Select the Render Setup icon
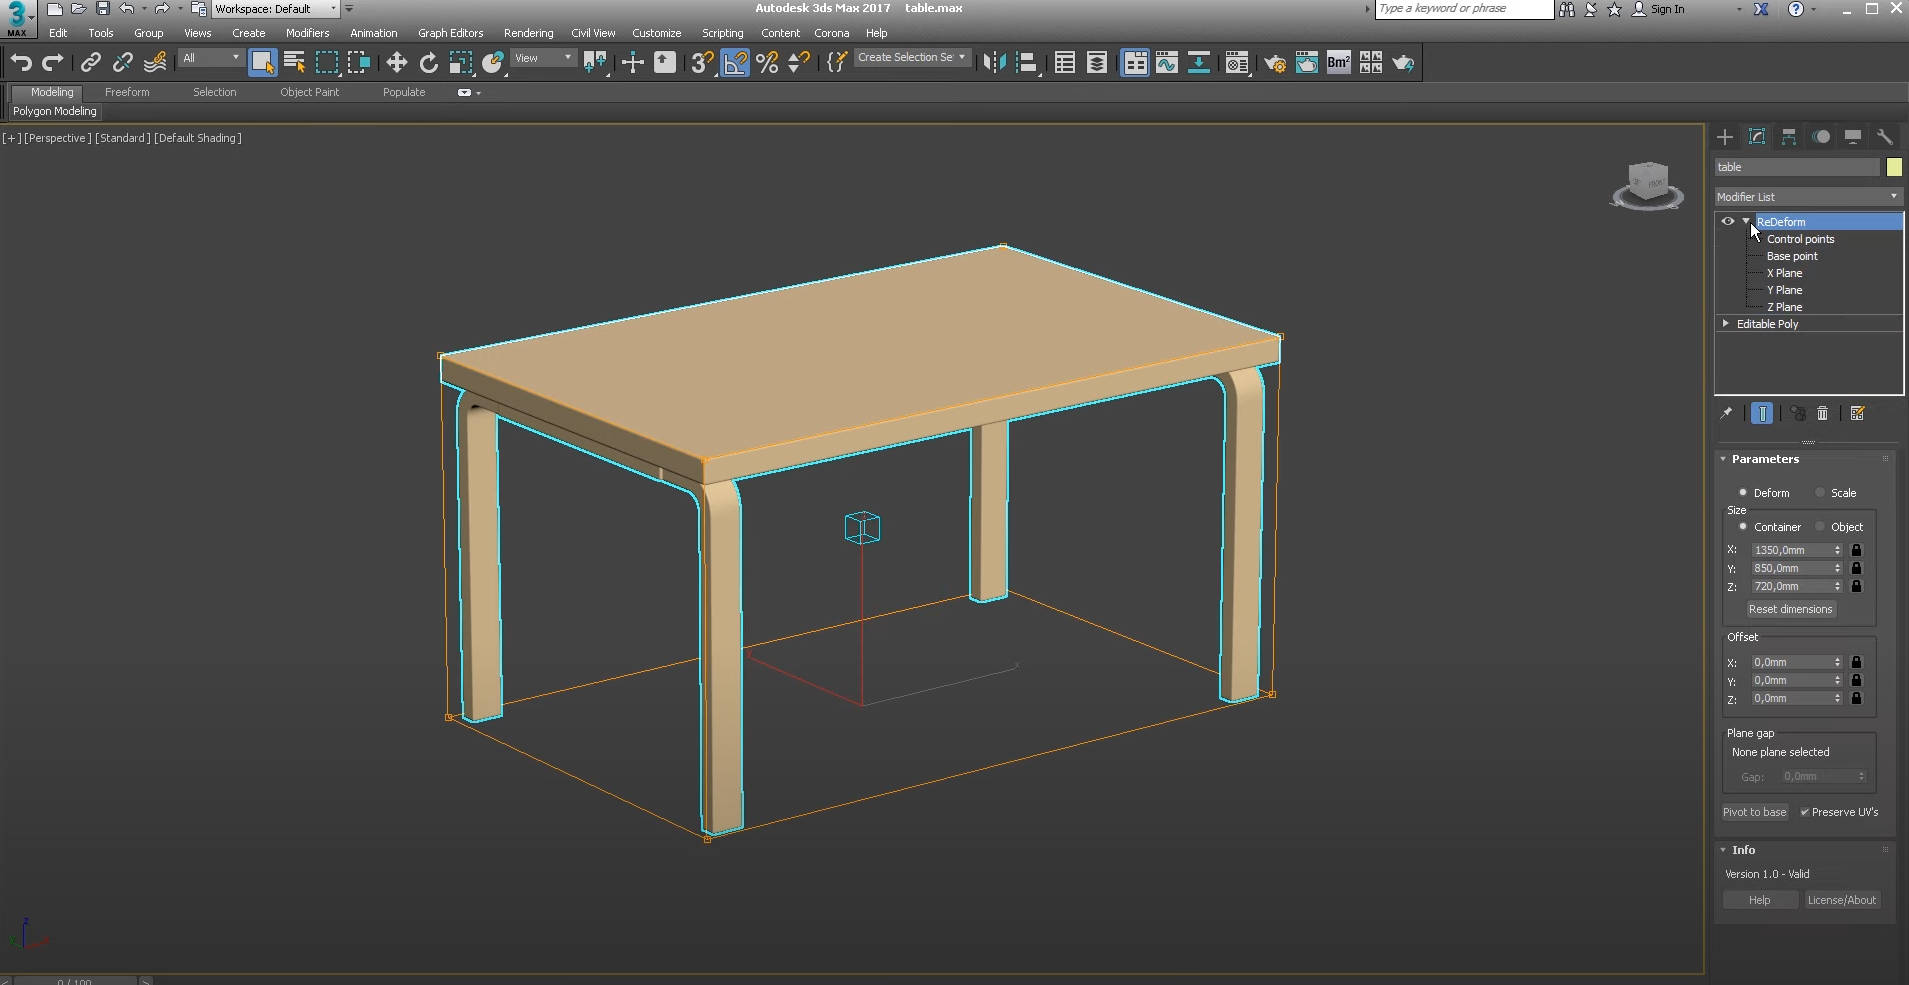 click(x=1277, y=62)
